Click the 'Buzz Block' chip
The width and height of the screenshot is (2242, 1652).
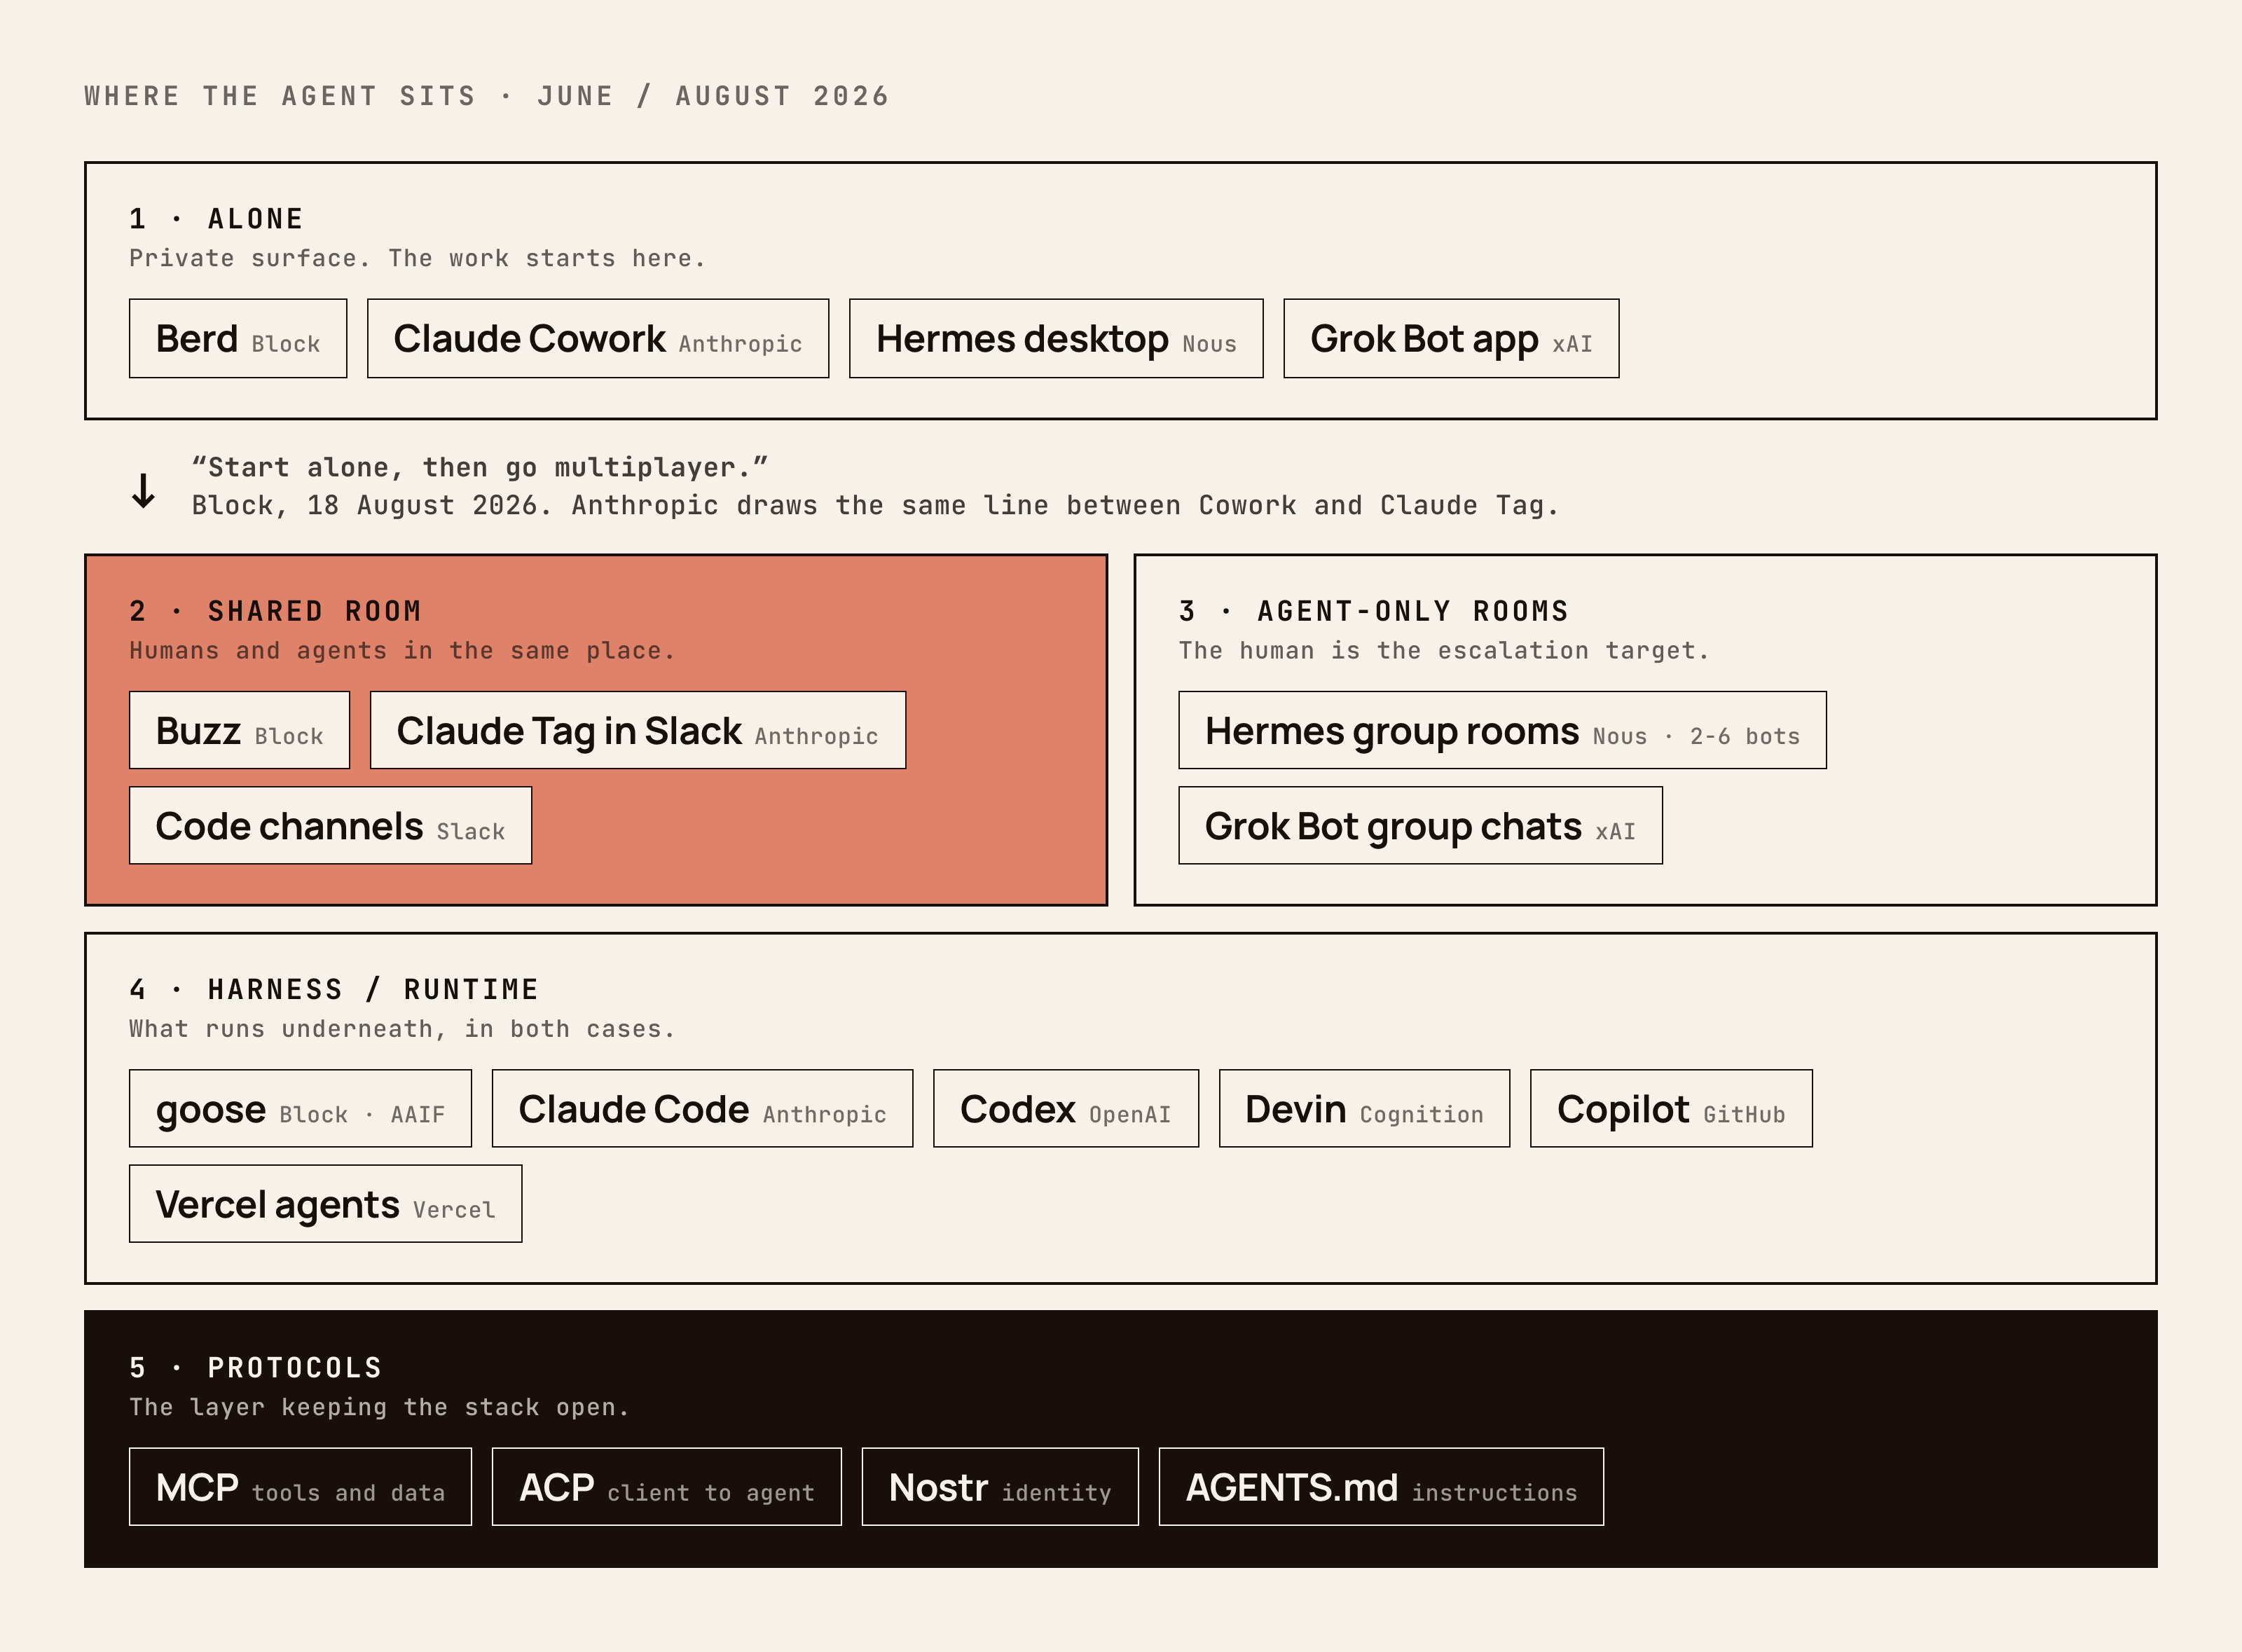239,730
